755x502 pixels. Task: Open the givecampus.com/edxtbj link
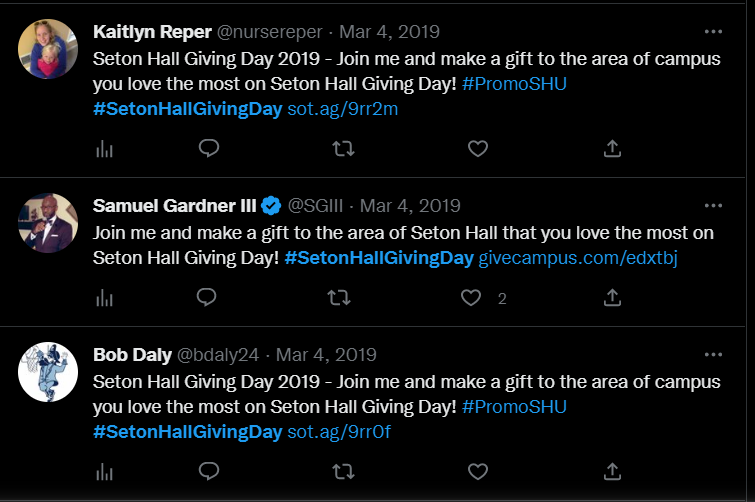pyautogui.click(x=579, y=258)
